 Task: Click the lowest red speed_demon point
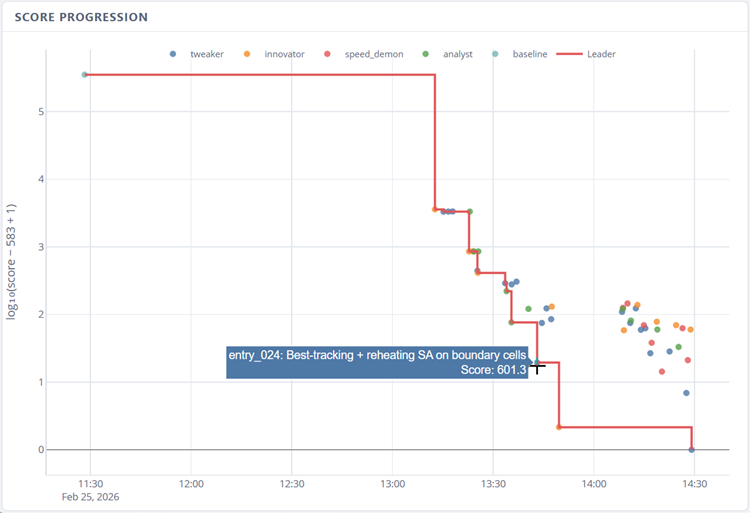pyautogui.click(x=662, y=372)
